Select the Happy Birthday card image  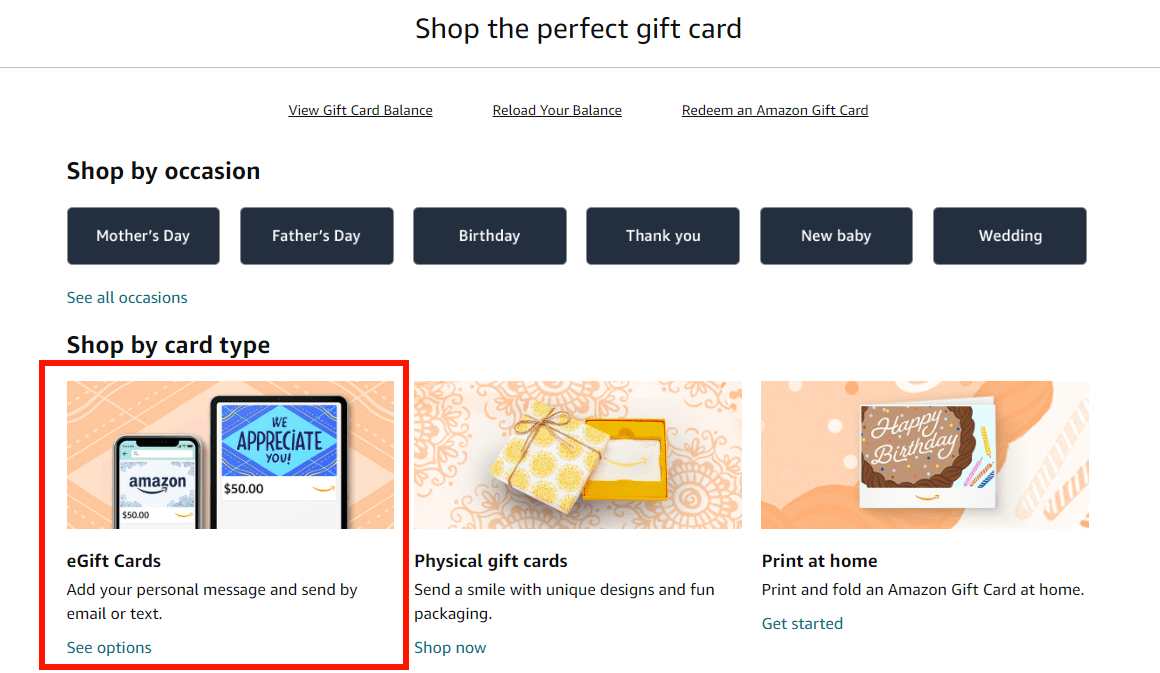[x=924, y=455]
